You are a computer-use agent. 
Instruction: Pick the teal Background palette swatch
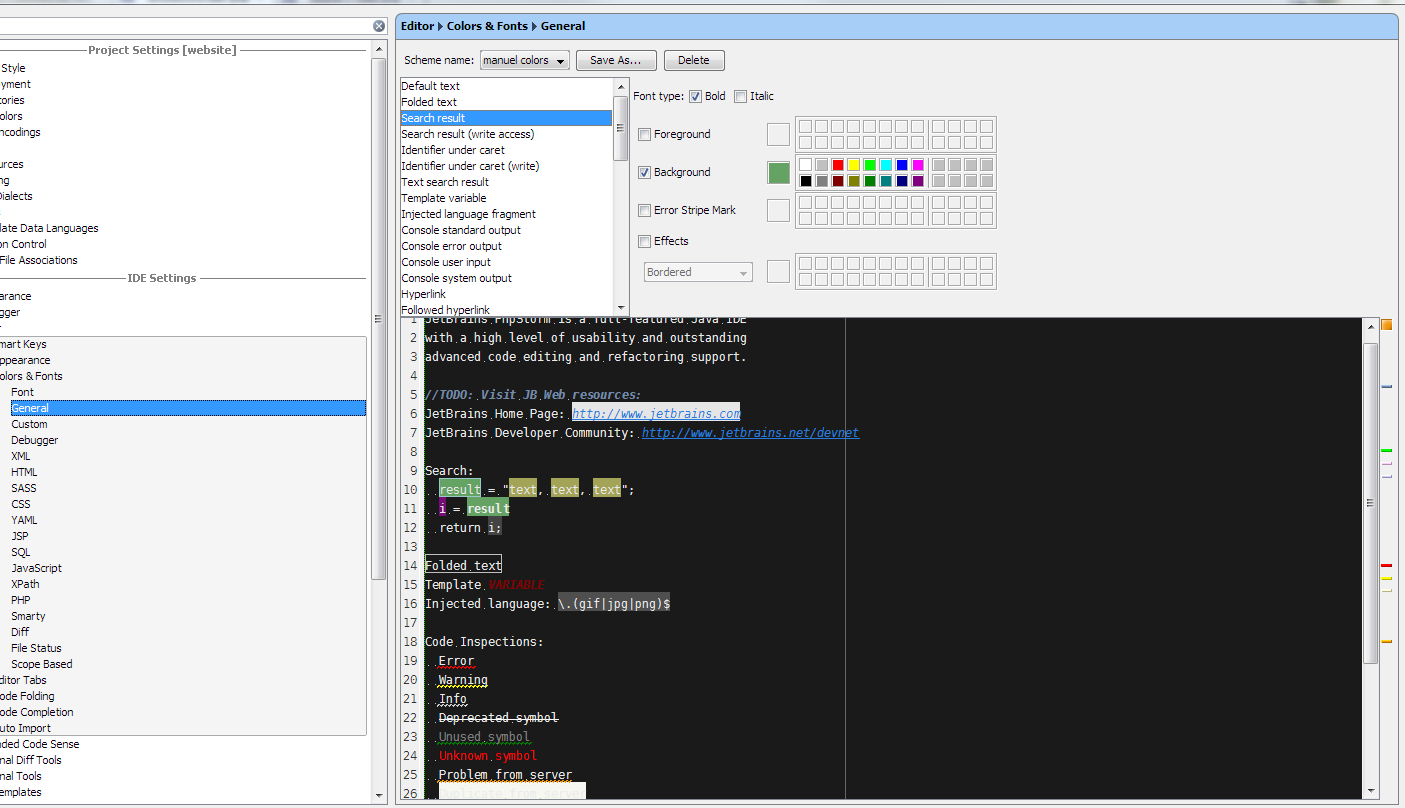886,181
